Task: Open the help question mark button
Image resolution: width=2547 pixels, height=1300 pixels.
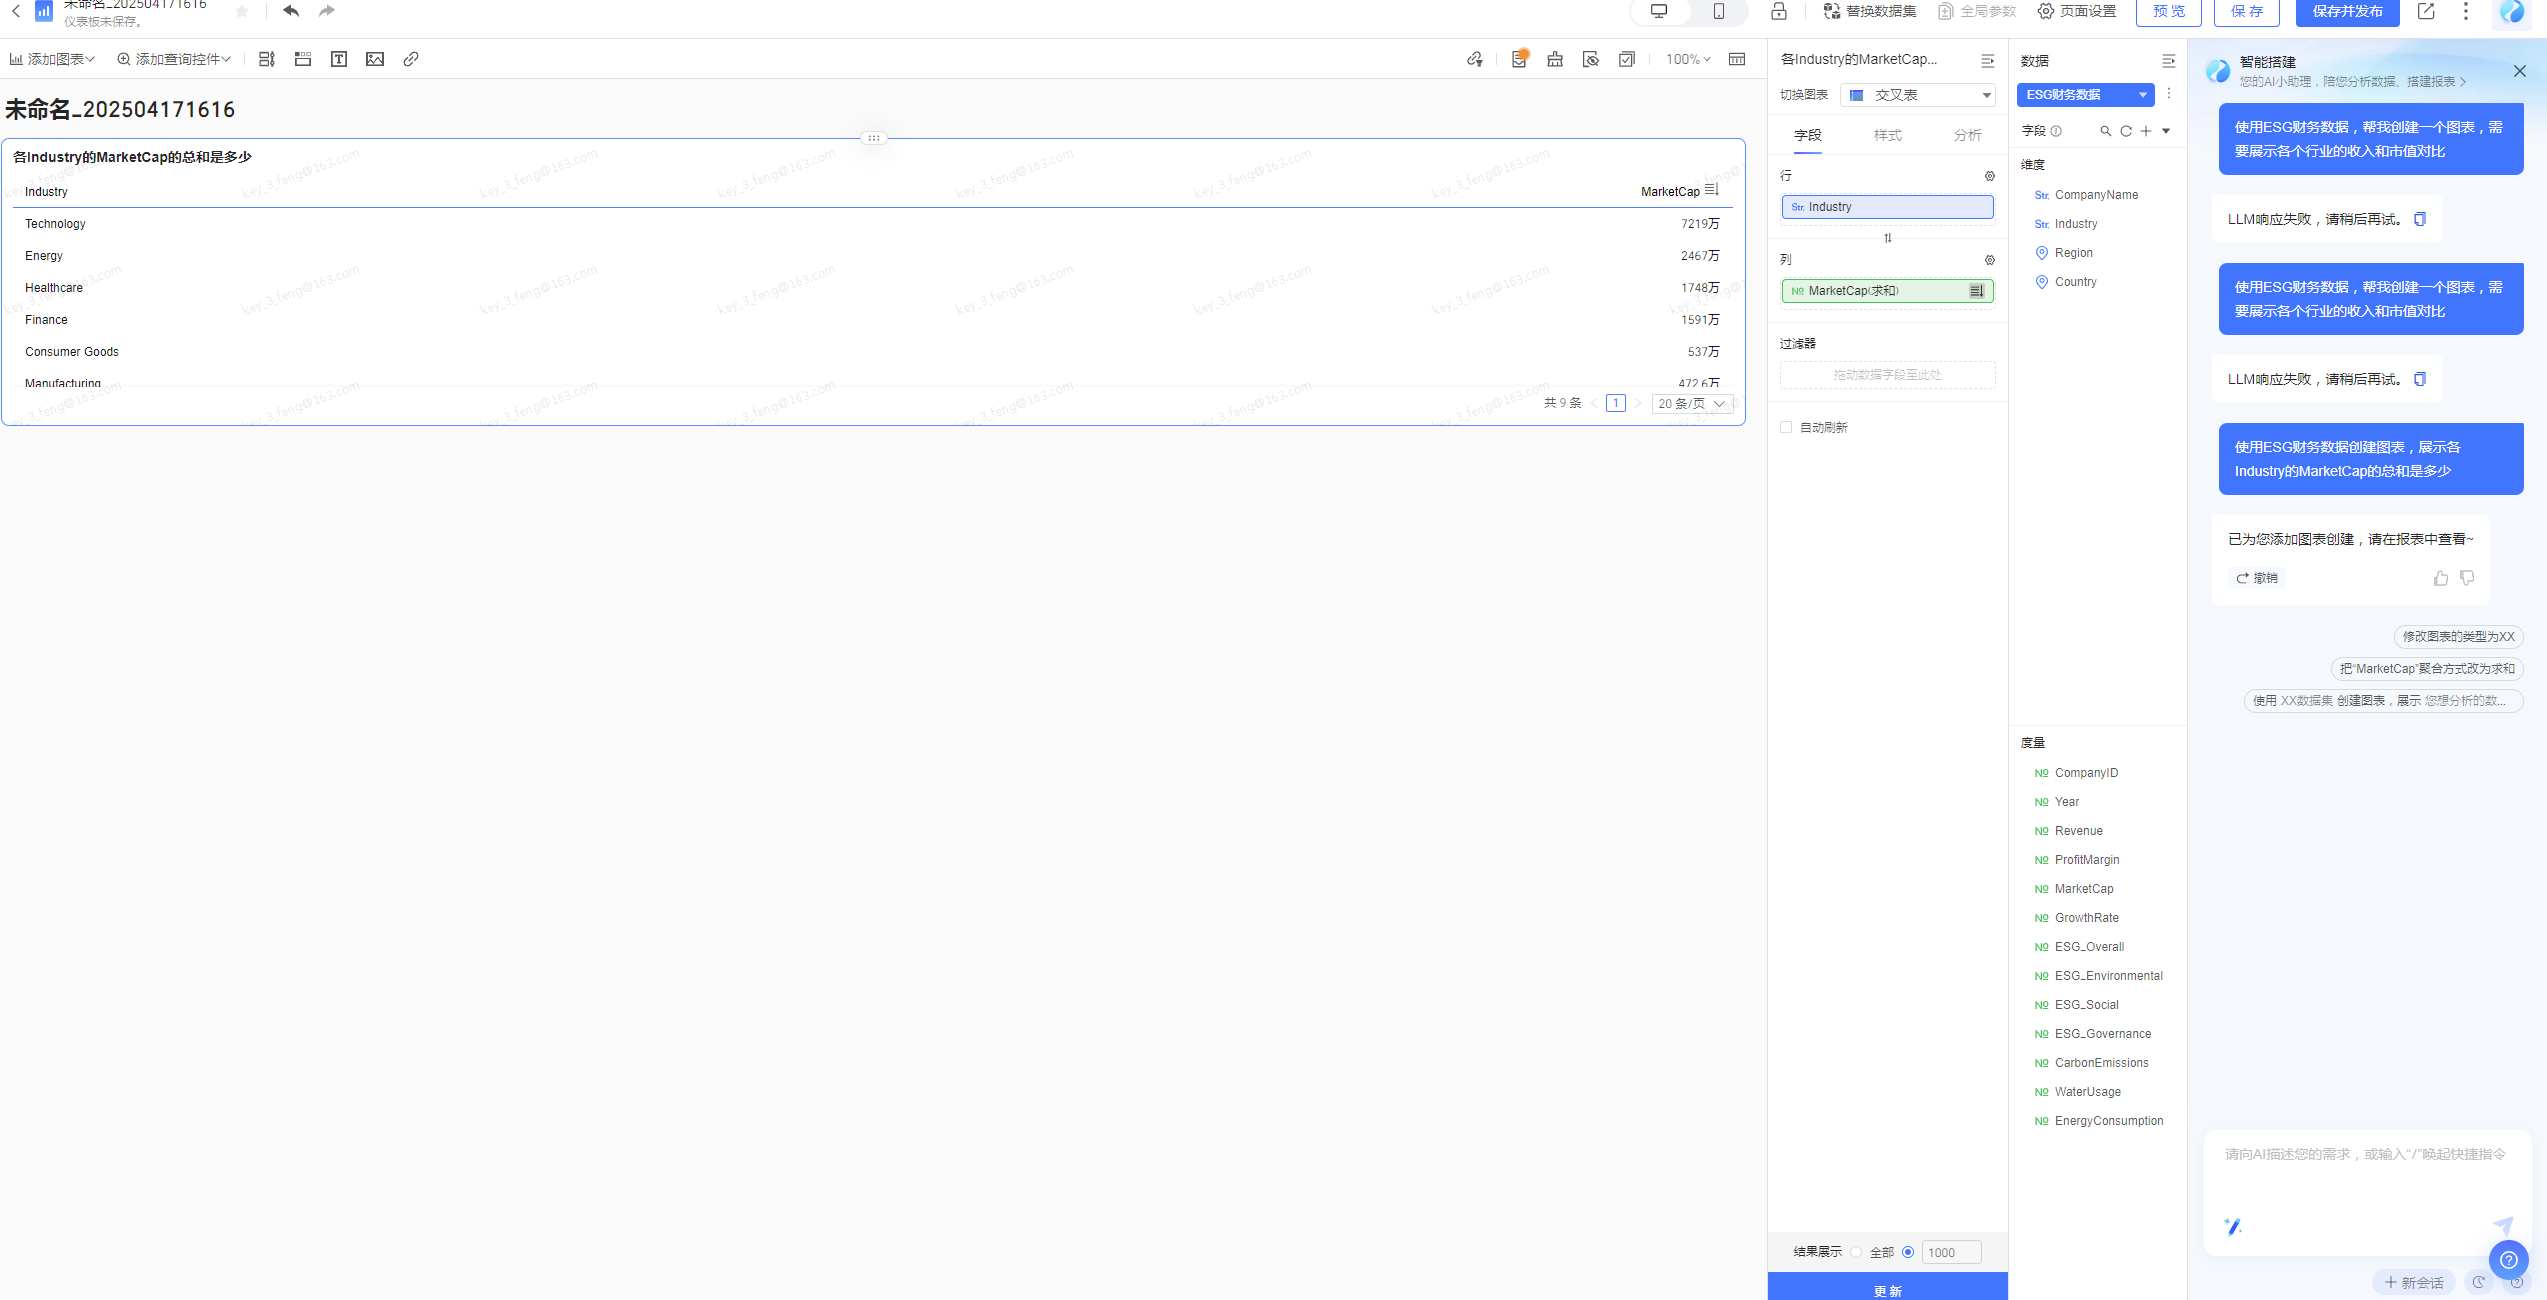Action: (2509, 1260)
